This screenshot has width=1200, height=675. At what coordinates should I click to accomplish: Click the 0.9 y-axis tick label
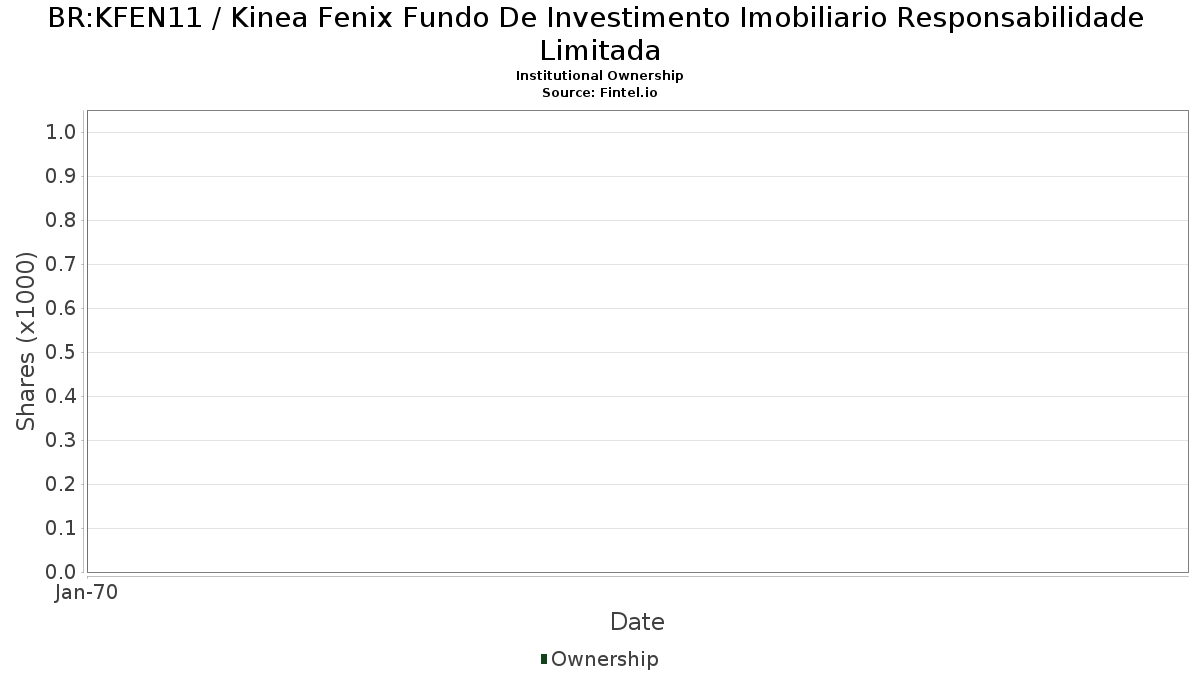(61, 176)
